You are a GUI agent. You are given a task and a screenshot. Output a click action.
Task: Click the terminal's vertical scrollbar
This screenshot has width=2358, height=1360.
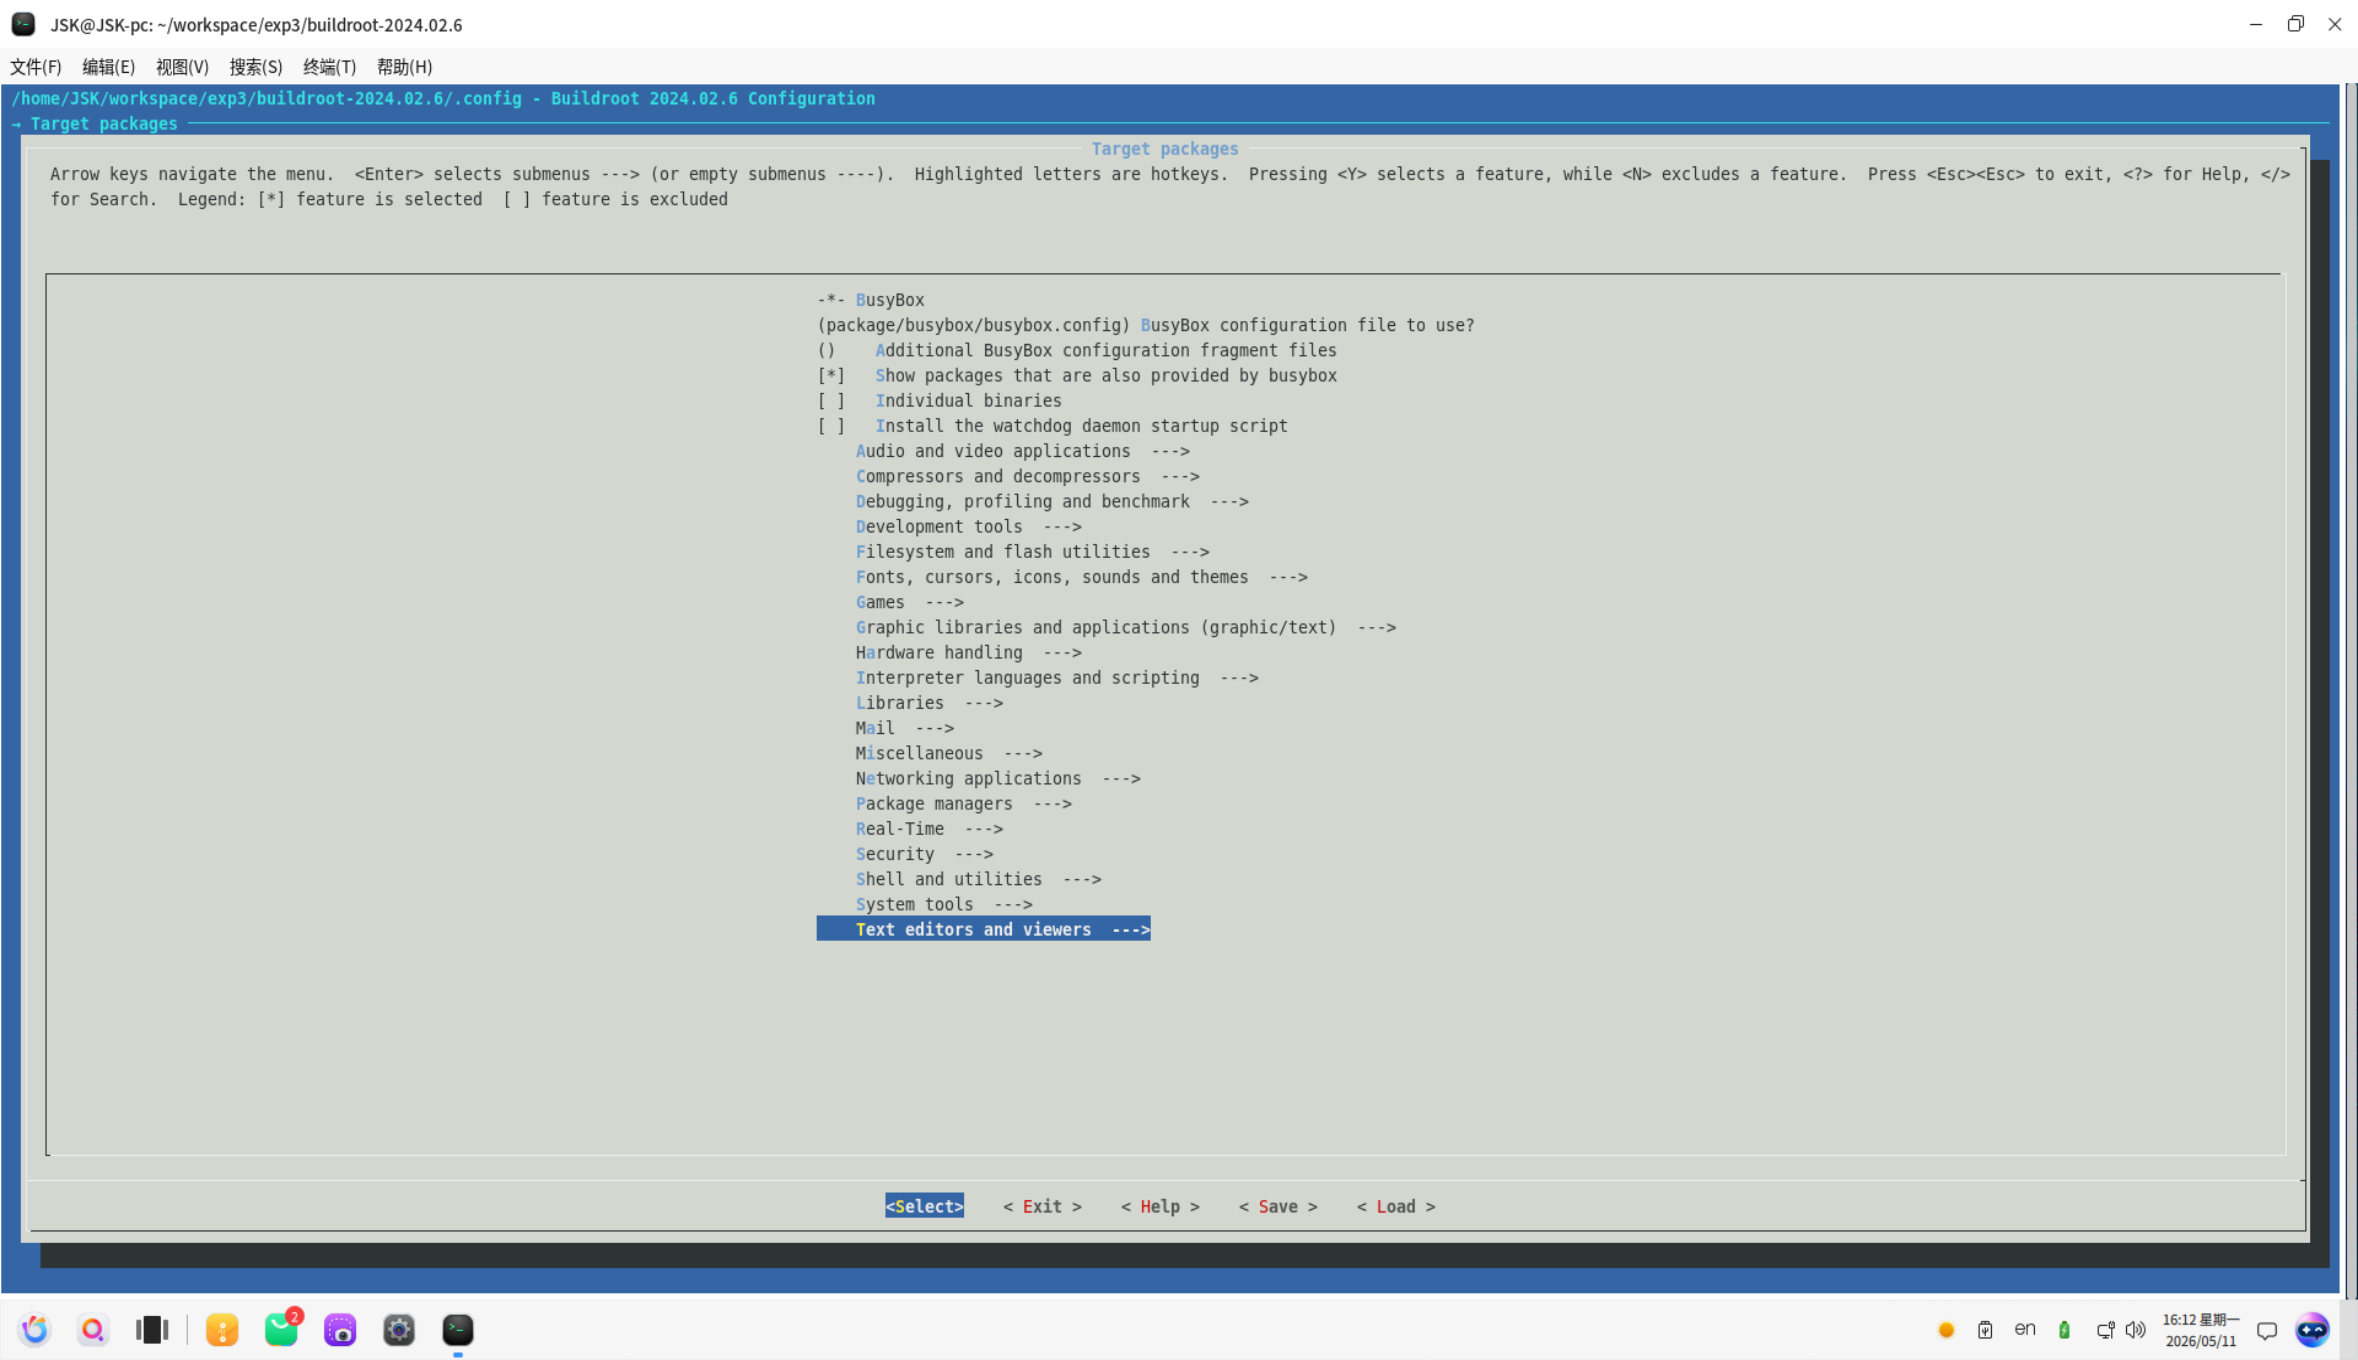2350,690
